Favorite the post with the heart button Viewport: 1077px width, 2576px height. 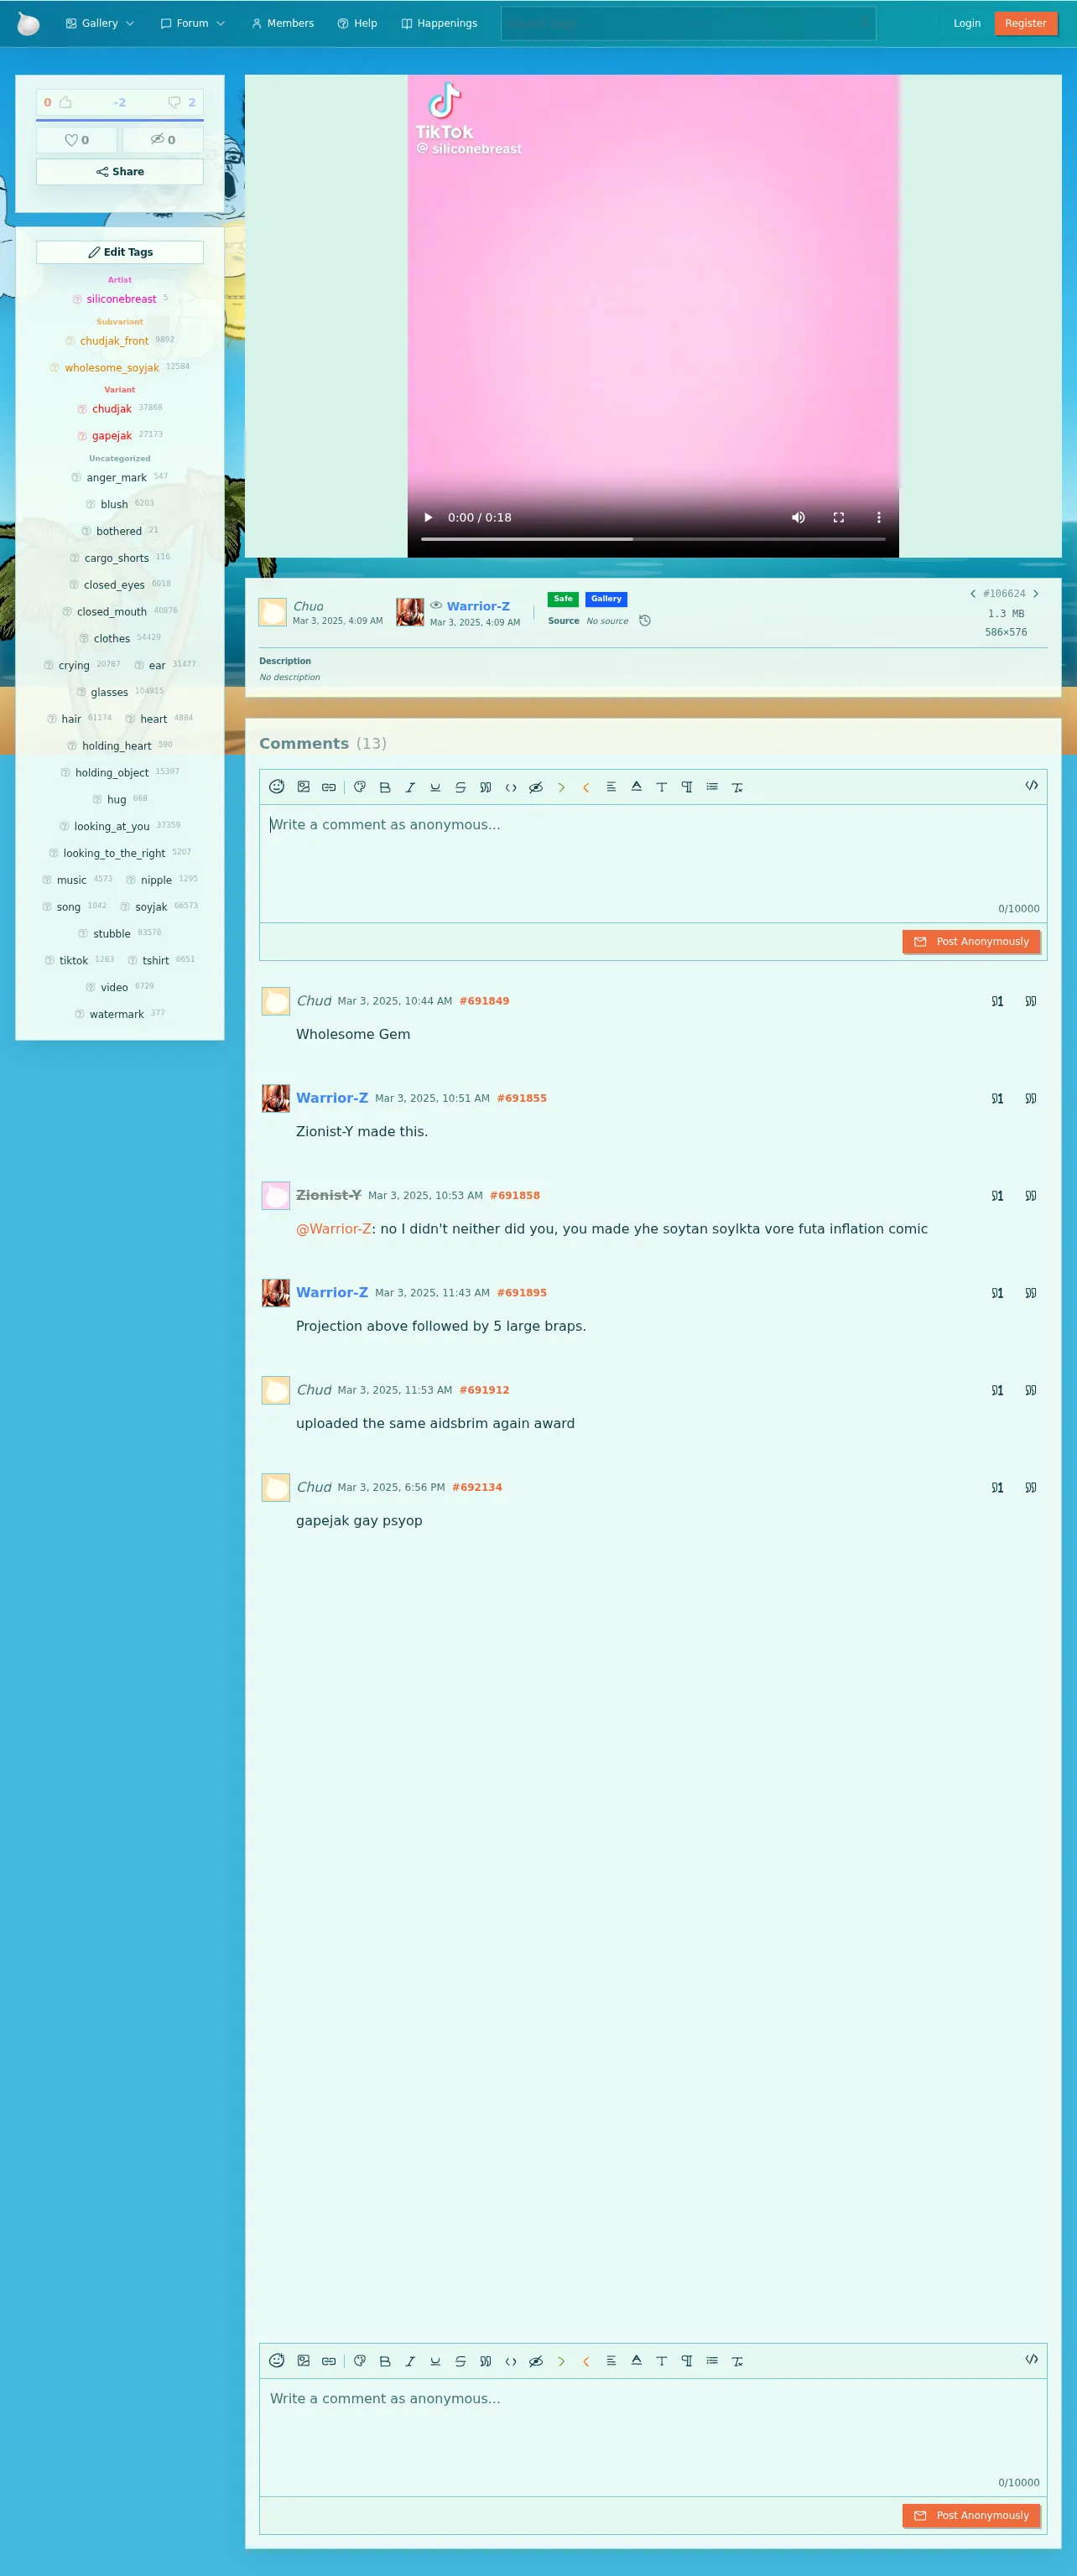pos(77,140)
